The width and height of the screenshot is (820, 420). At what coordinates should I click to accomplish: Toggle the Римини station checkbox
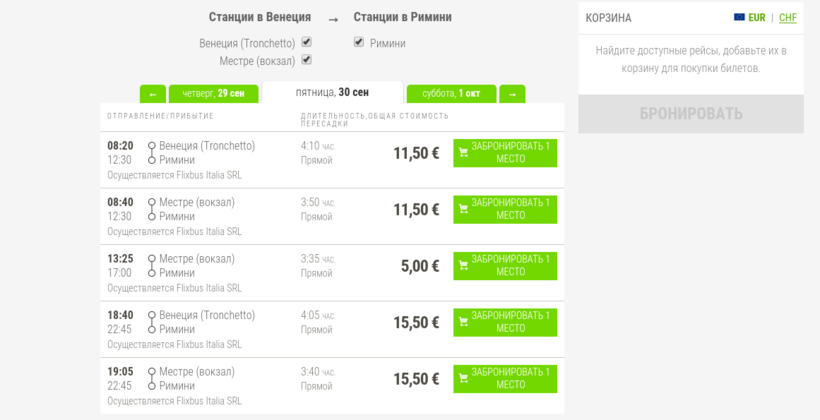click(x=358, y=42)
